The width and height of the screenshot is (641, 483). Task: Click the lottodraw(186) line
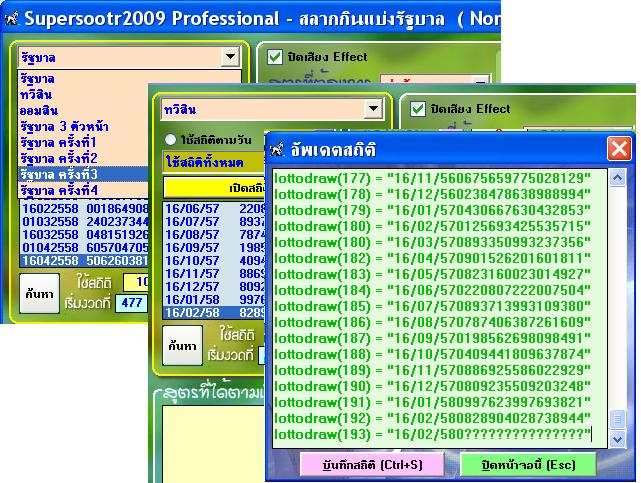click(432, 322)
